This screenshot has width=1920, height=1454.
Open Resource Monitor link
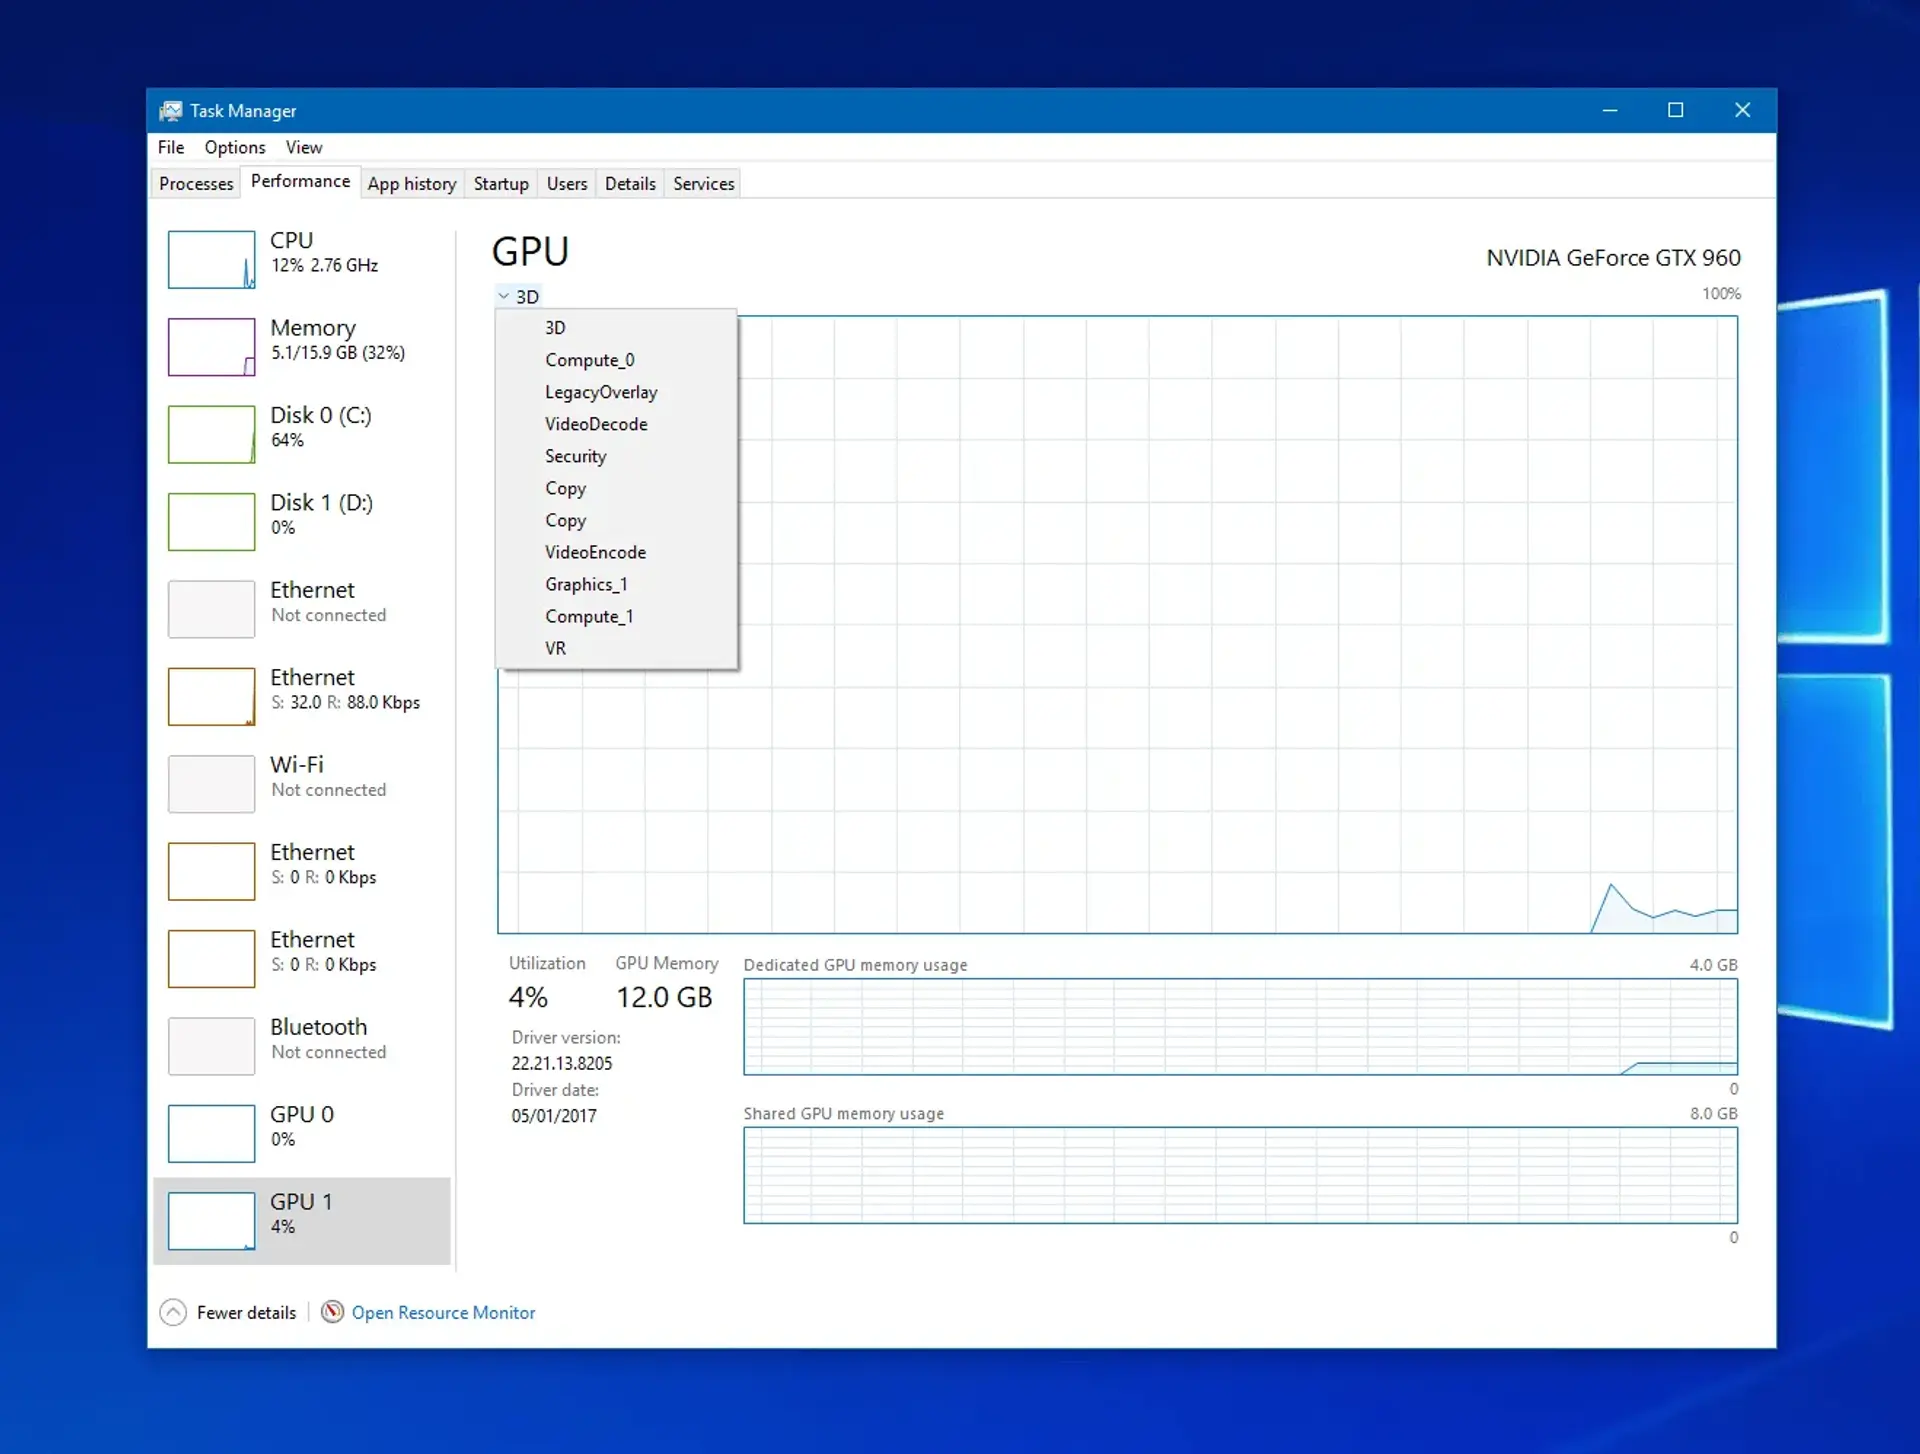click(x=443, y=1312)
